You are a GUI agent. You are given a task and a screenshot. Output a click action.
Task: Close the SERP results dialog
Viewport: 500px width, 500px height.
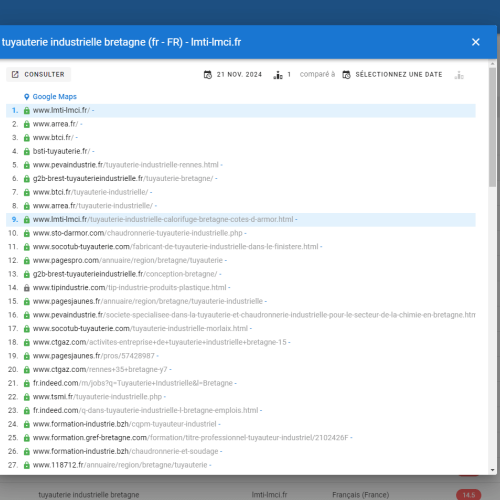pos(475,42)
